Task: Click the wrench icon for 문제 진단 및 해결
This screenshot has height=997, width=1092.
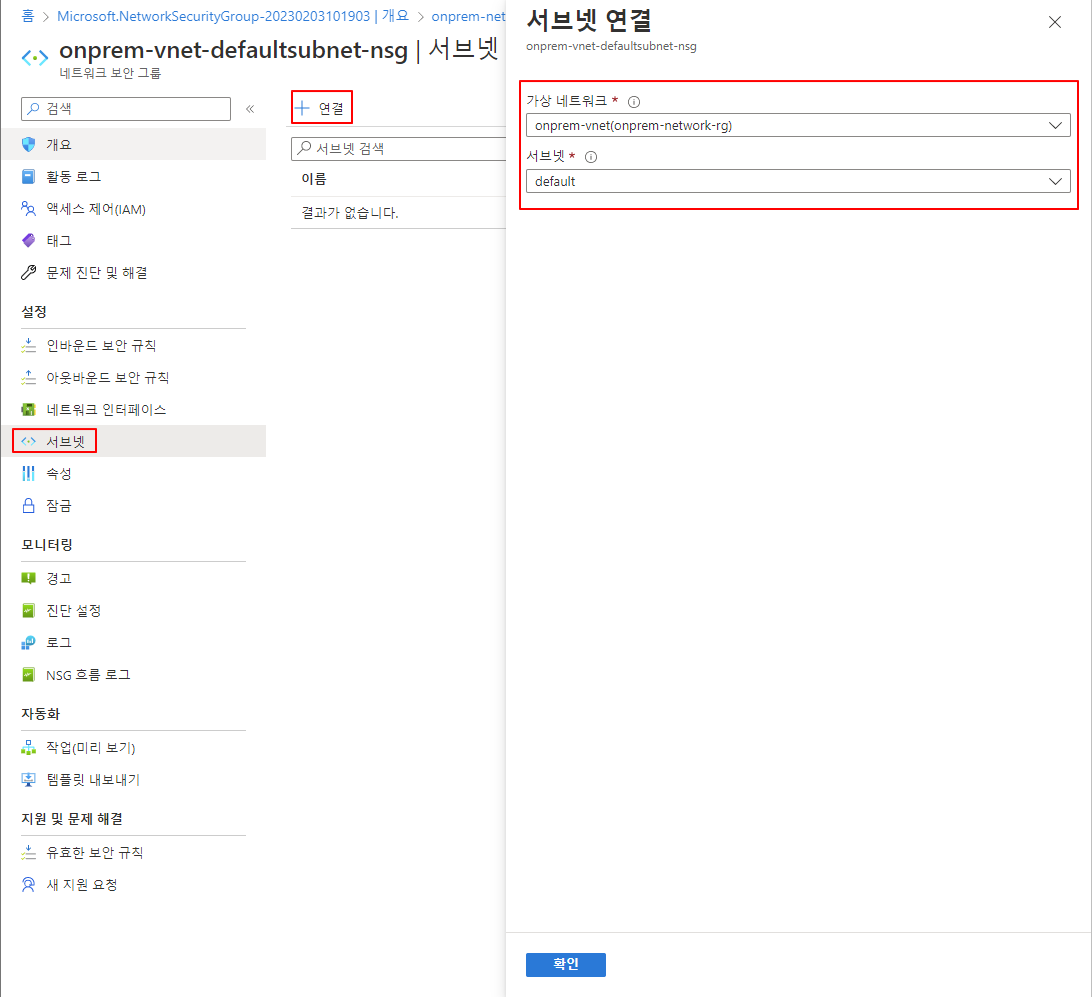Action: click(x=29, y=272)
